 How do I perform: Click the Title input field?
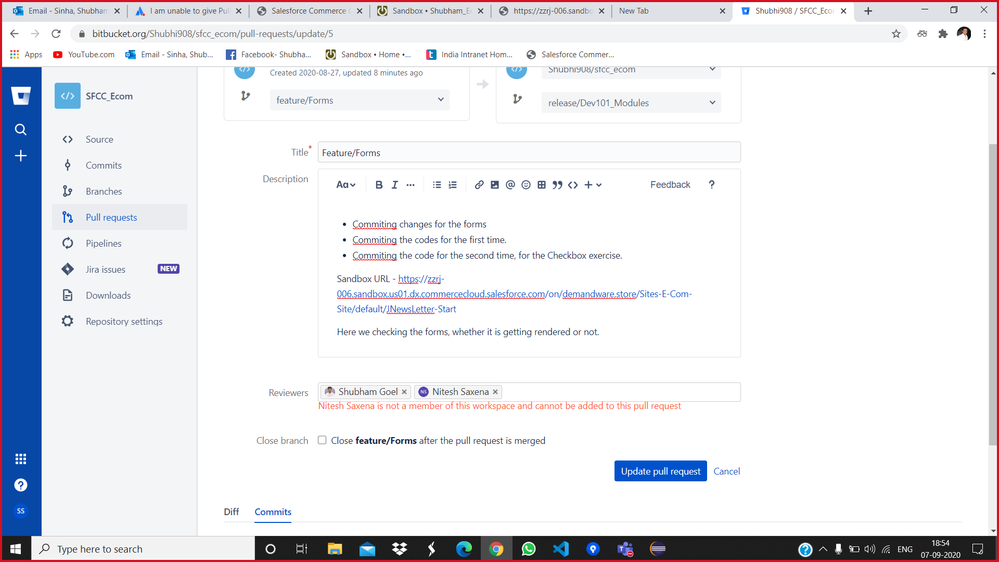(529, 152)
